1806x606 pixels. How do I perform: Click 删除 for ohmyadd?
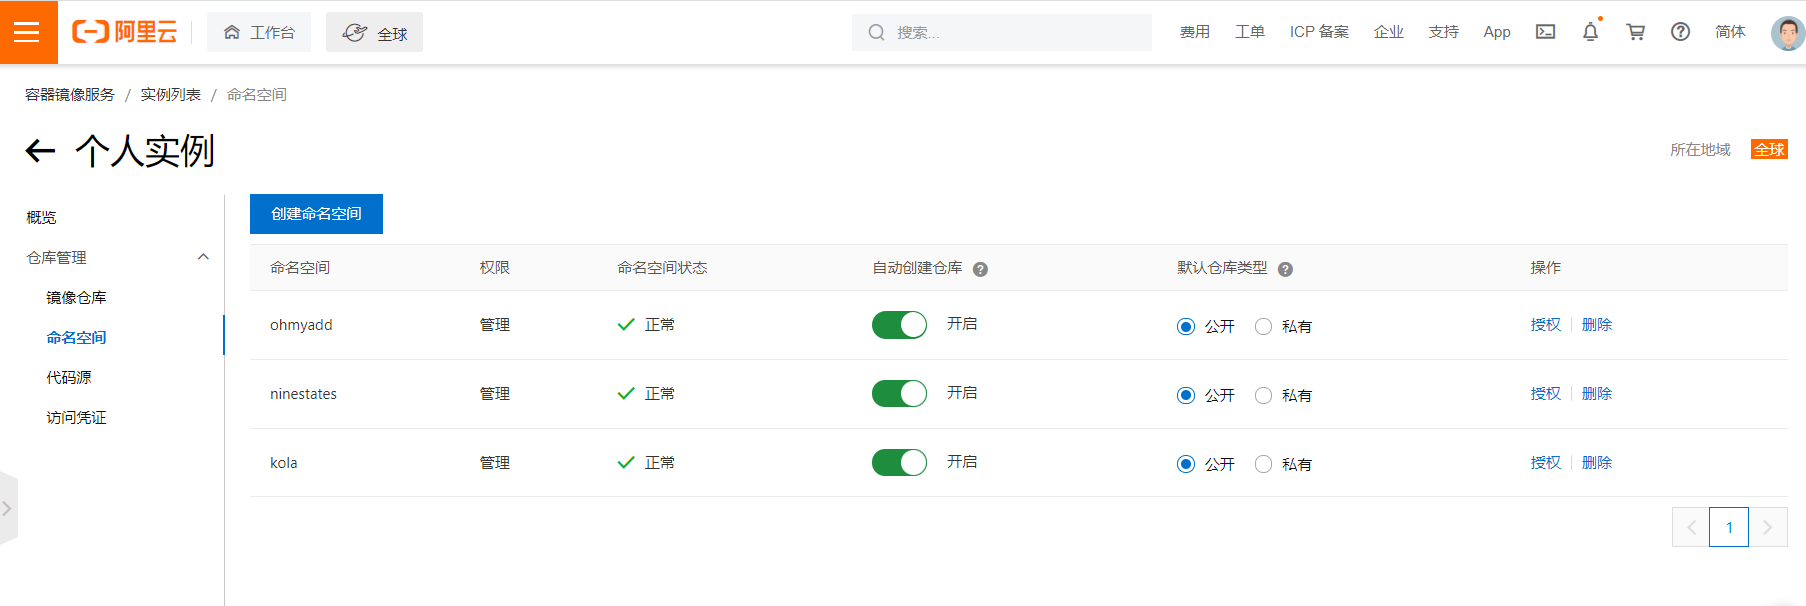click(1597, 325)
